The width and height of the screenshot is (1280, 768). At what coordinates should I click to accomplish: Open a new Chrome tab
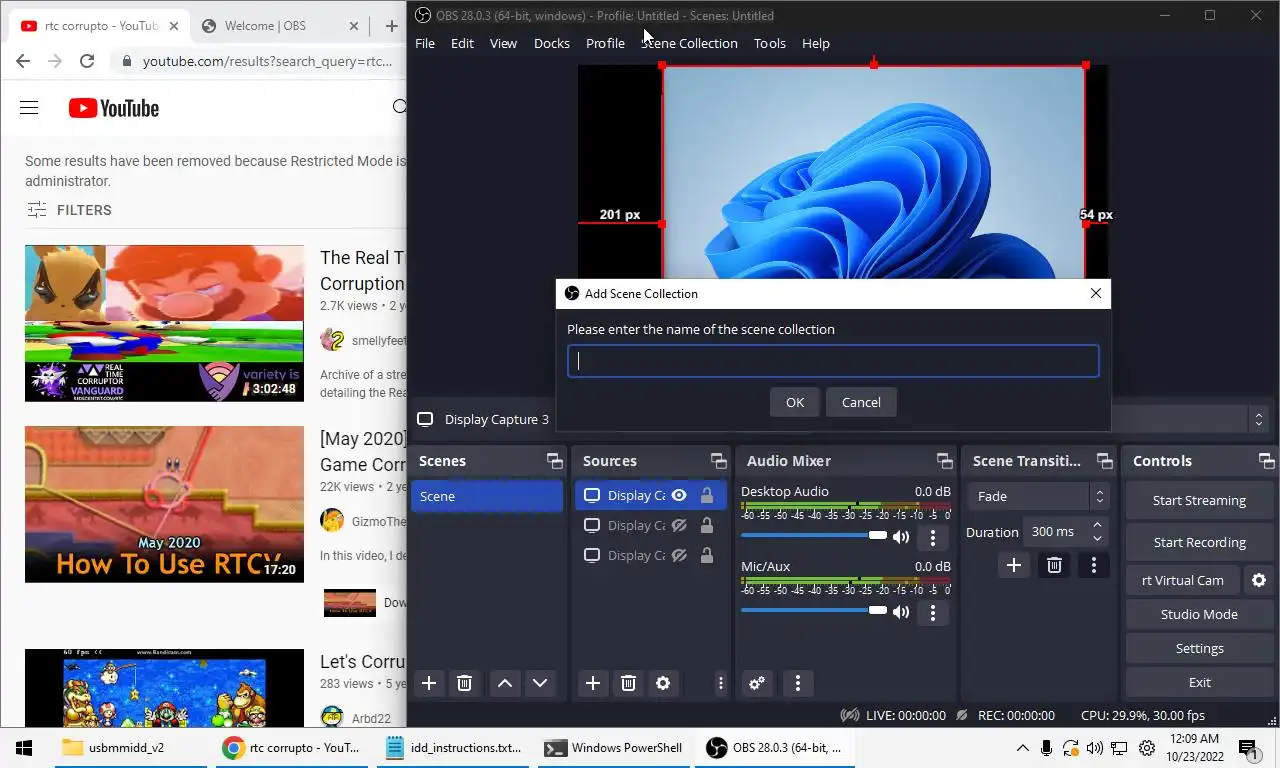[x=391, y=26]
